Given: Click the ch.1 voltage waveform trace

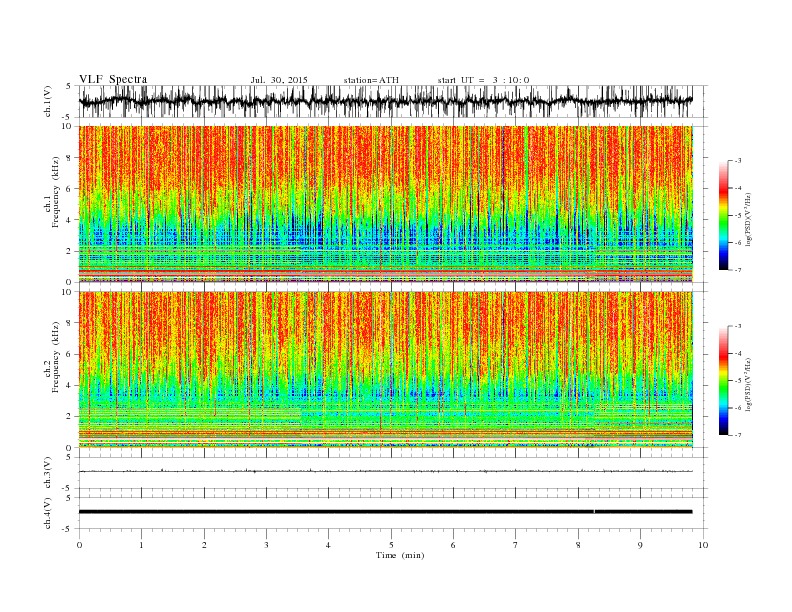Looking at the screenshot, I should 386,101.
